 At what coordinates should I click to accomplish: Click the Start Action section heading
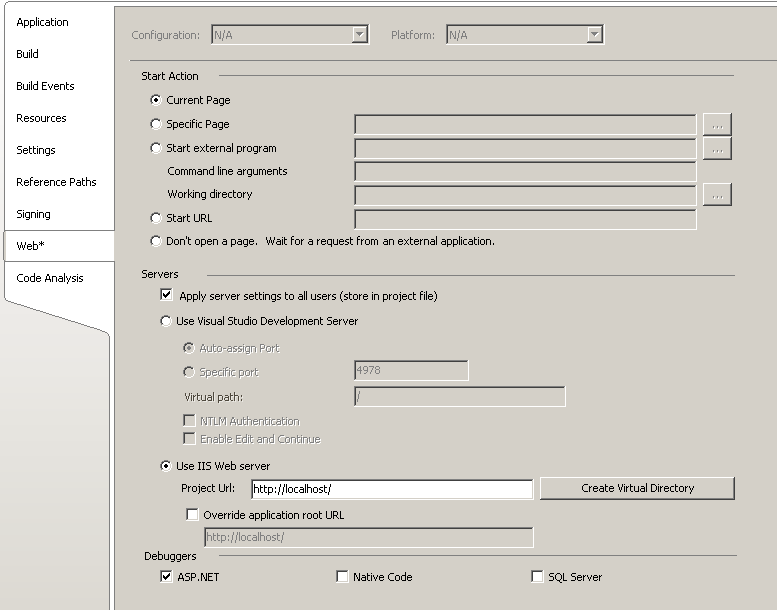[x=170, y=76]
